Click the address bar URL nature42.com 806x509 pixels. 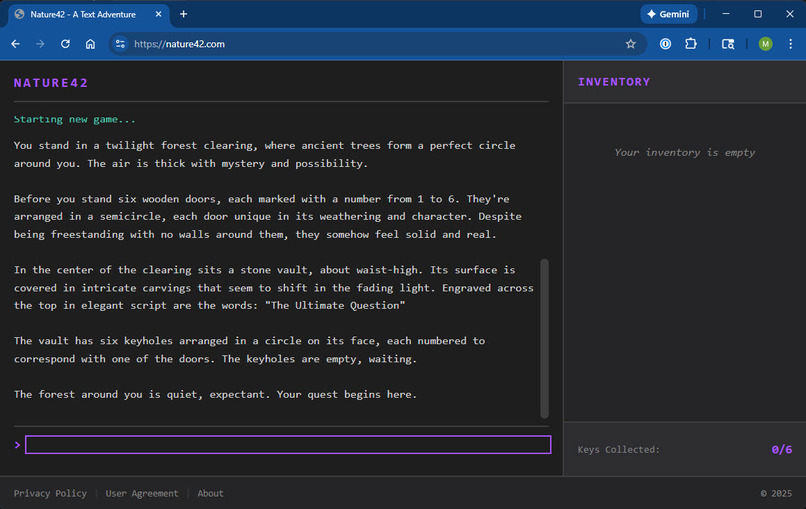point(179,44)
